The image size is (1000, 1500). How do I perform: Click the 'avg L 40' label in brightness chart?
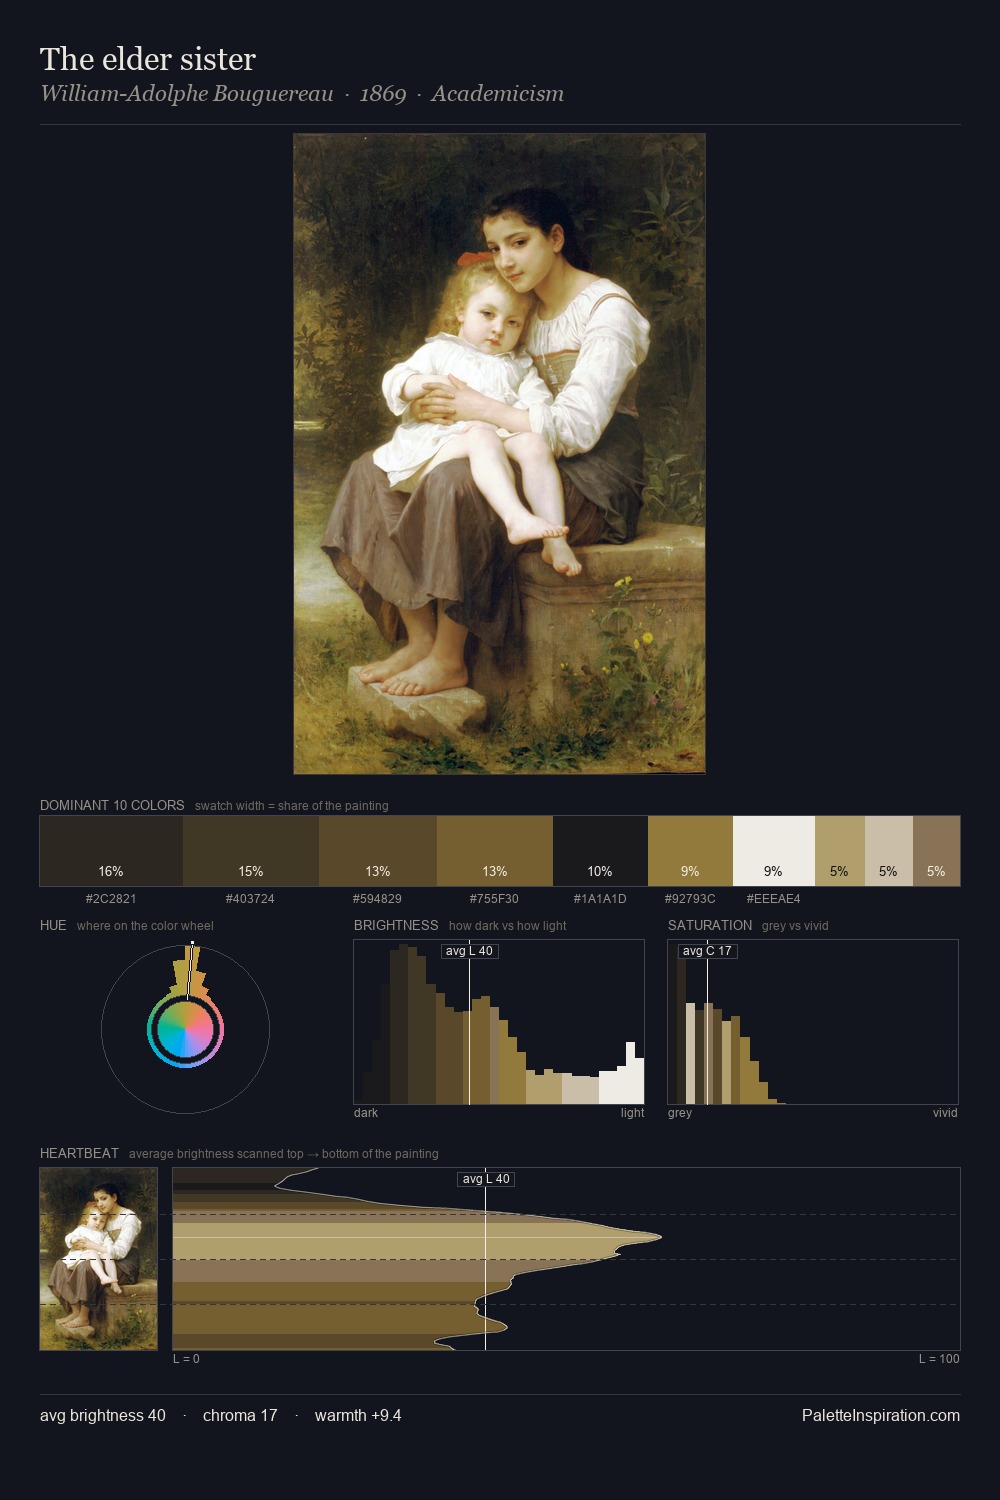pos(469,951)
